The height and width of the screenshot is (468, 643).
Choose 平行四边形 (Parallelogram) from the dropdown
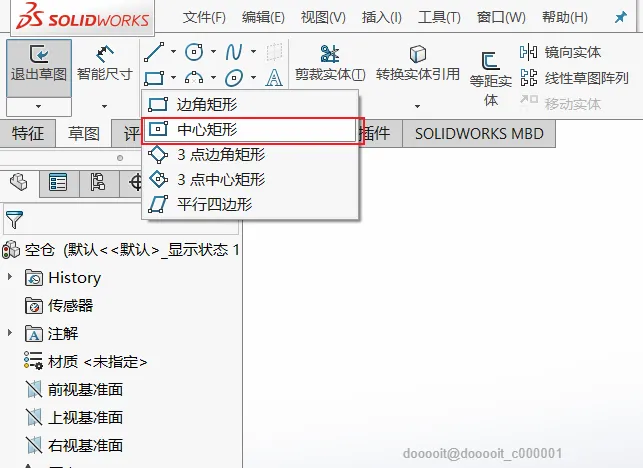(250, 204)
